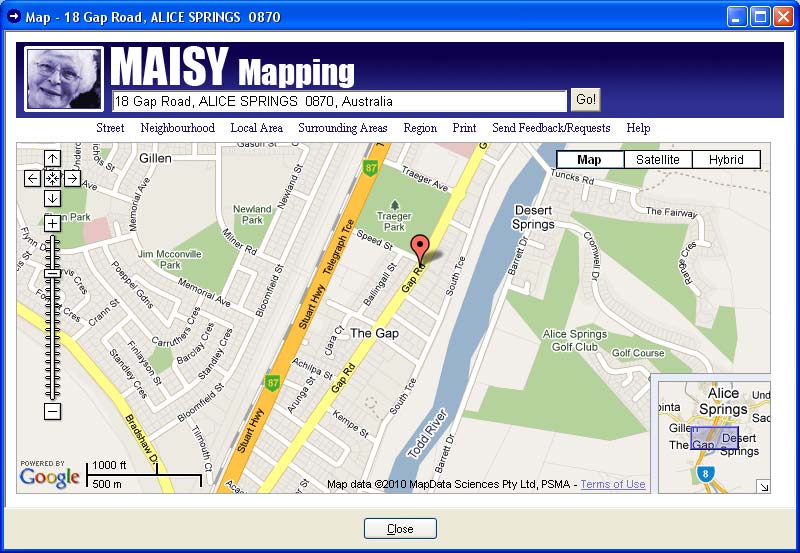Select the Local Area zoom level
Viewport: 800px width, 553px height.
(x=257, y=128)
